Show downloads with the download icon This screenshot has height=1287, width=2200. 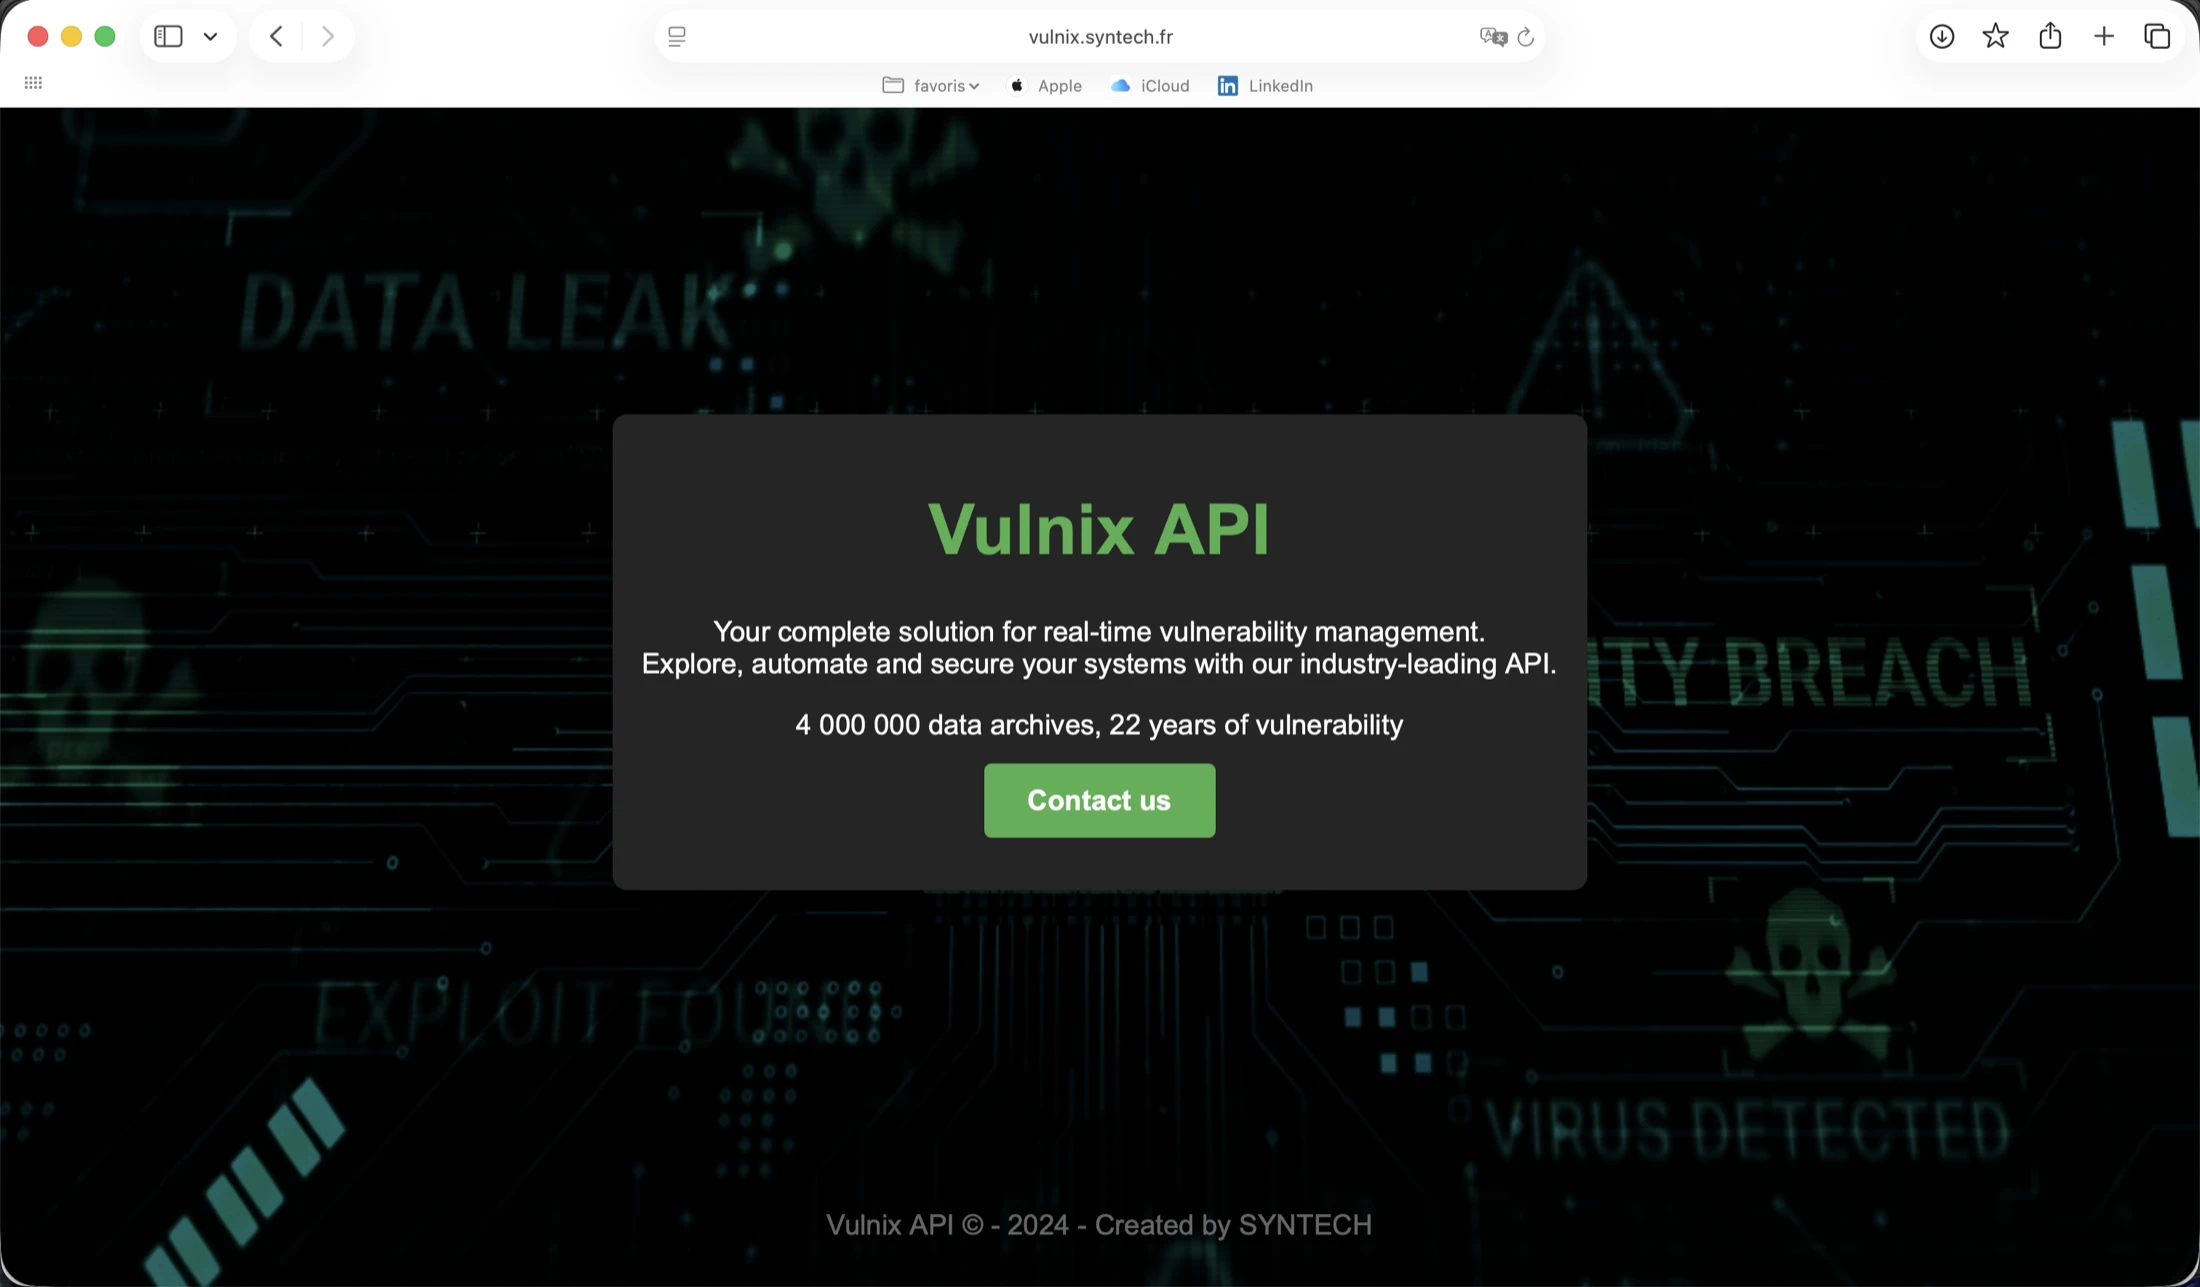coord(1942,37)
